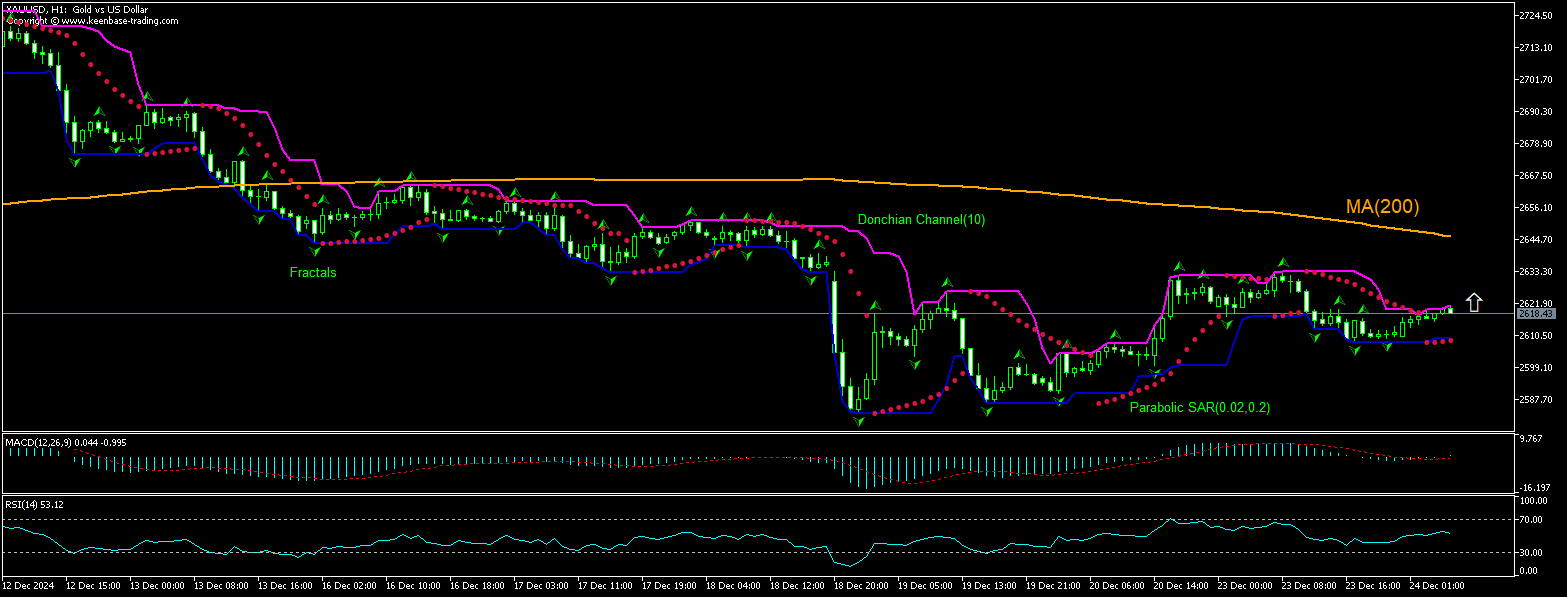This screenshot has width=1567, height=597.
Task: Click the 2644.70 price axis value
Action: pyautogui.click(x=1535, y=240)
